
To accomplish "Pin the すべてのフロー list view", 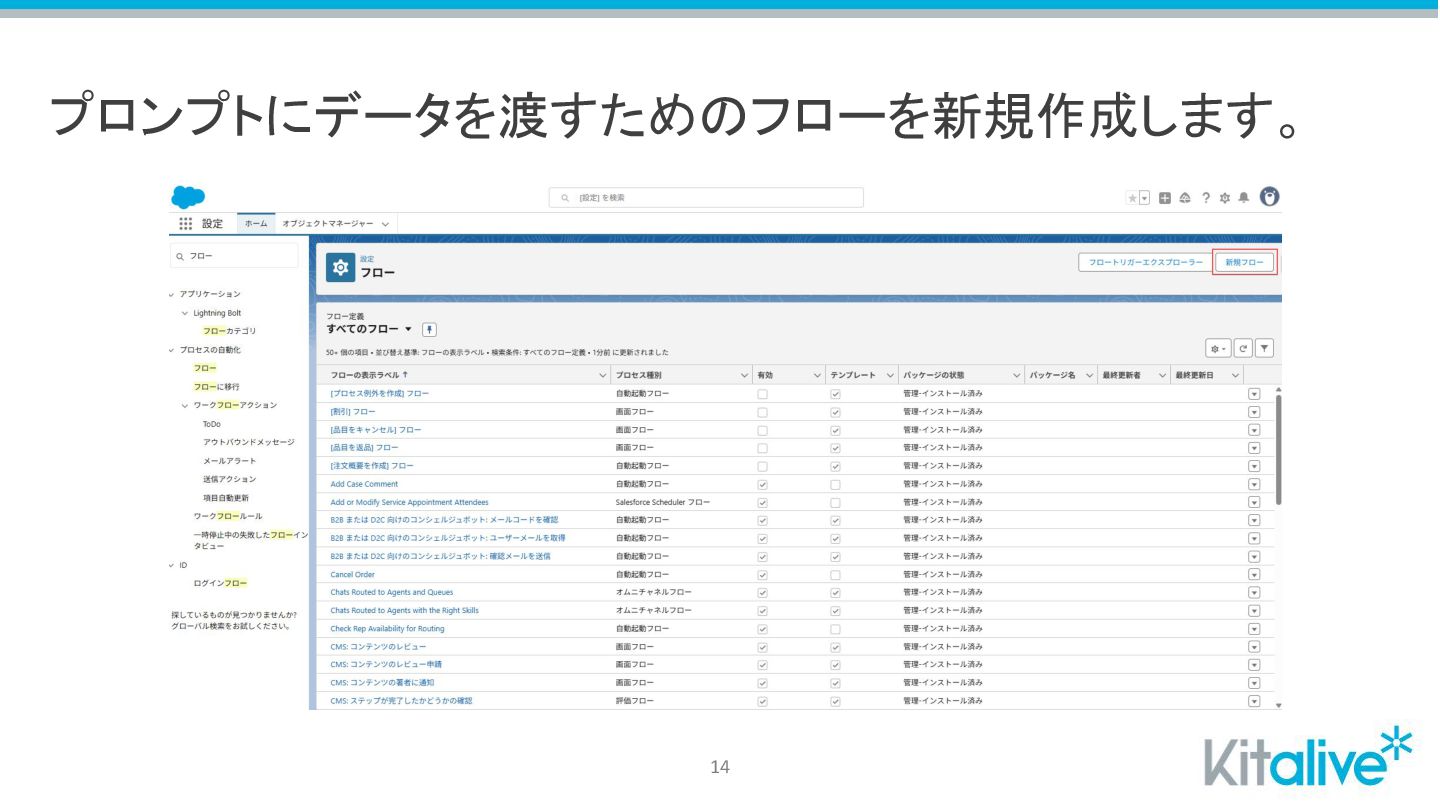I will coord(429,329).
